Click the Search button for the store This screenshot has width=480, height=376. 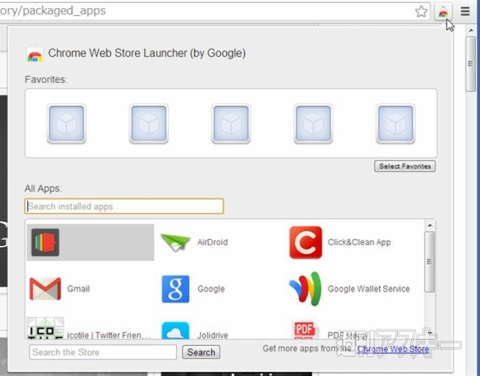201,352
